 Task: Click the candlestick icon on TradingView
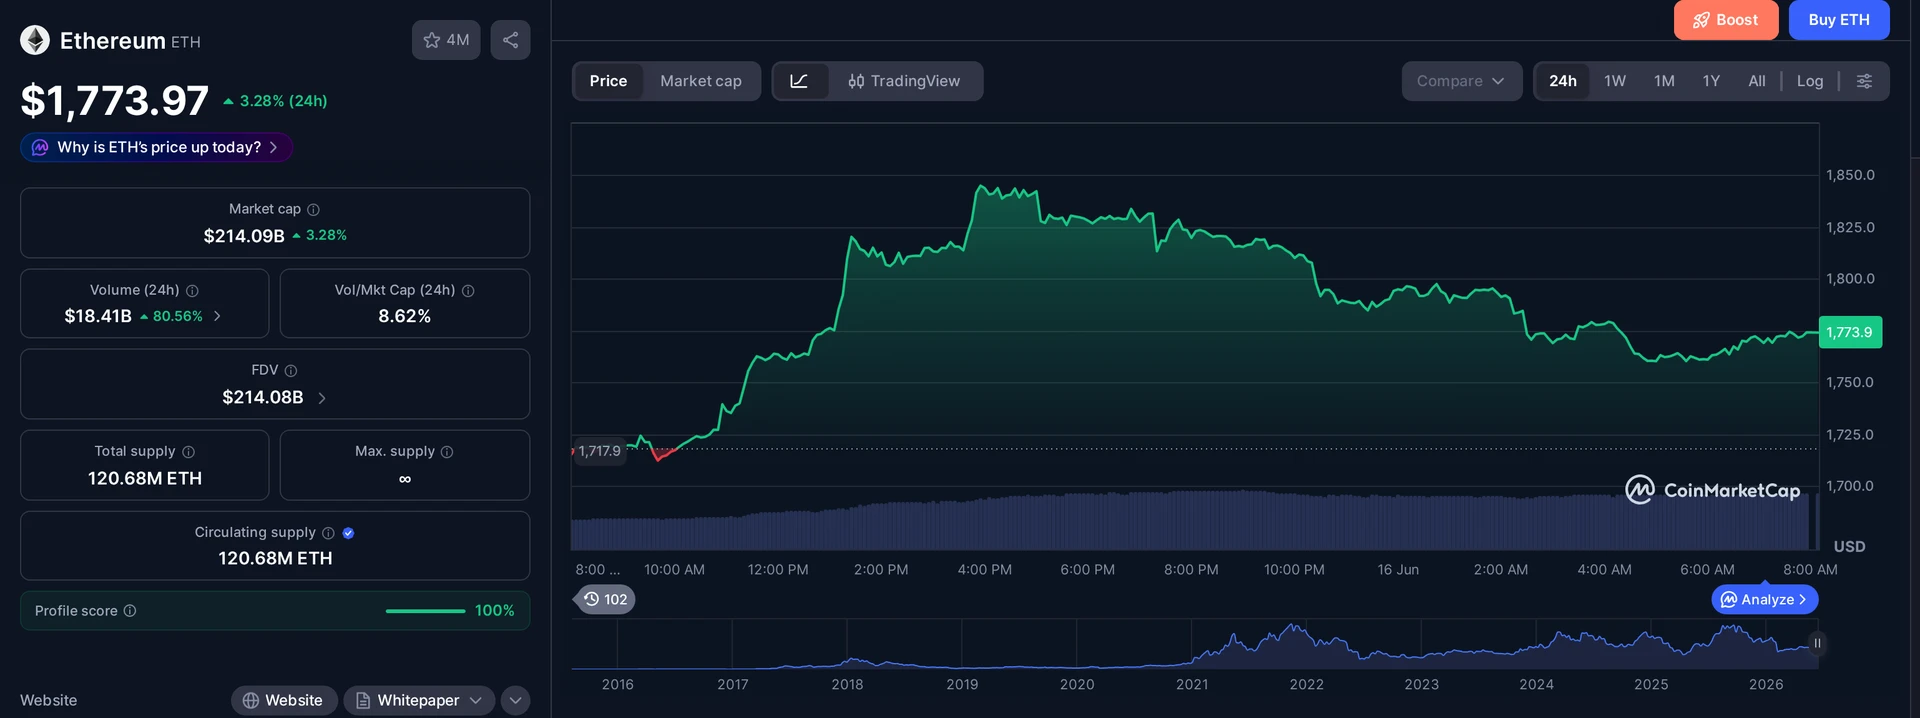[x=856, y=81]
